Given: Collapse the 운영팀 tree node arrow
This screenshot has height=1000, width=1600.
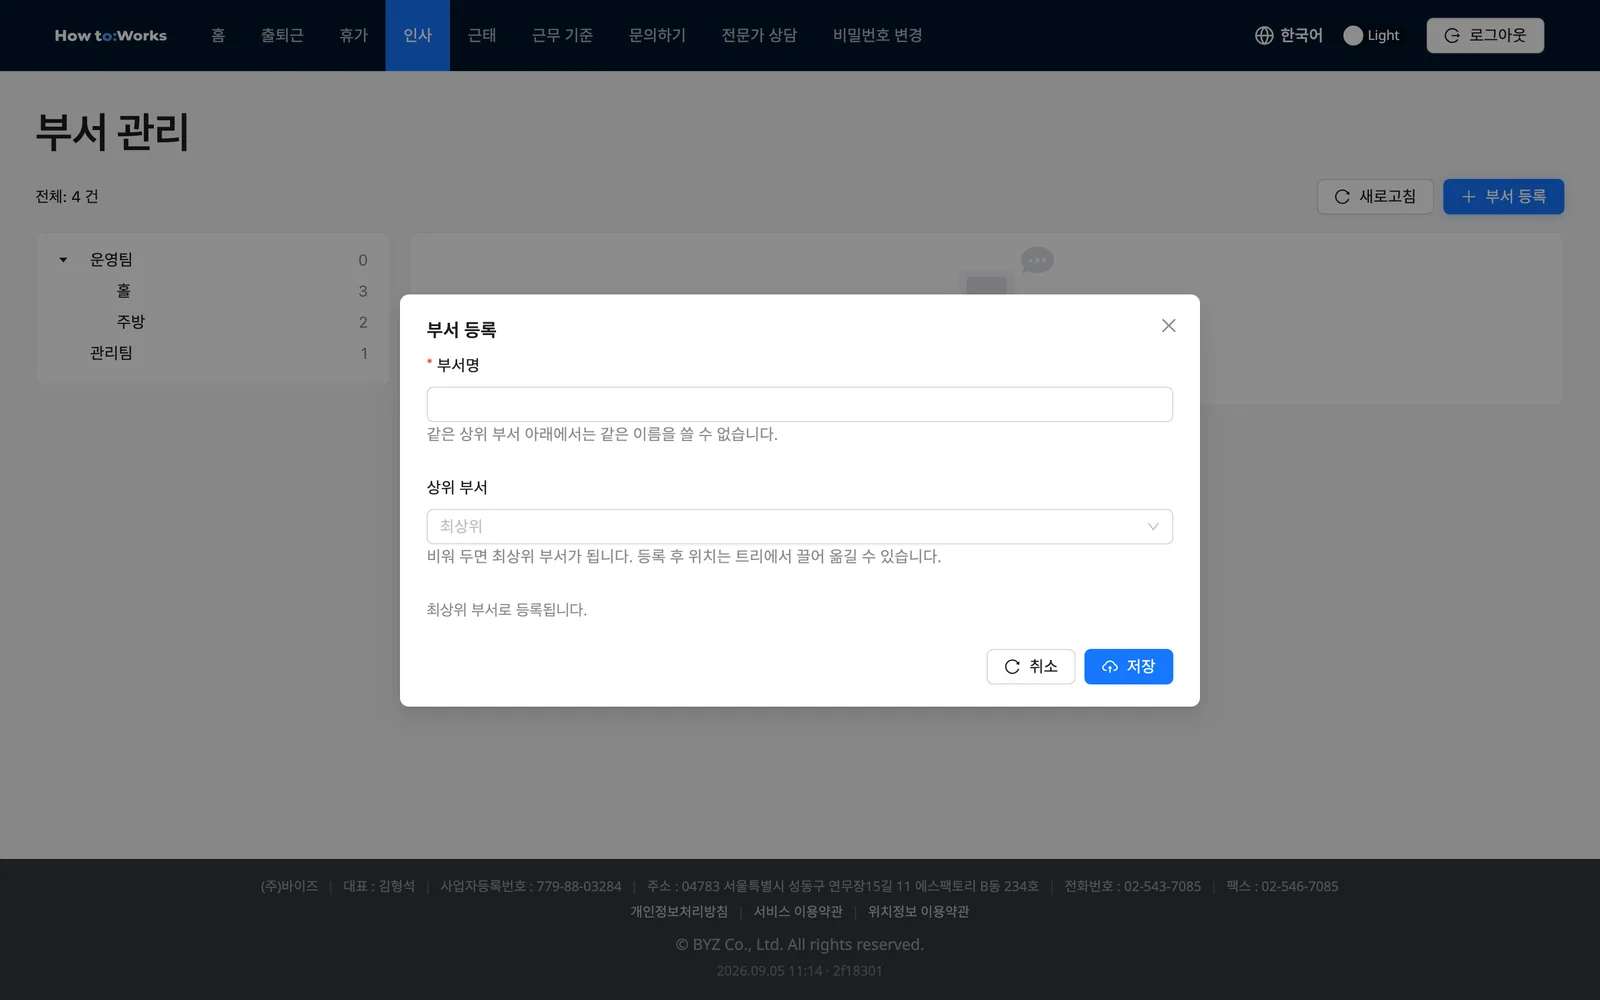Looking at the screenshot, I should (x=63, y=260).
